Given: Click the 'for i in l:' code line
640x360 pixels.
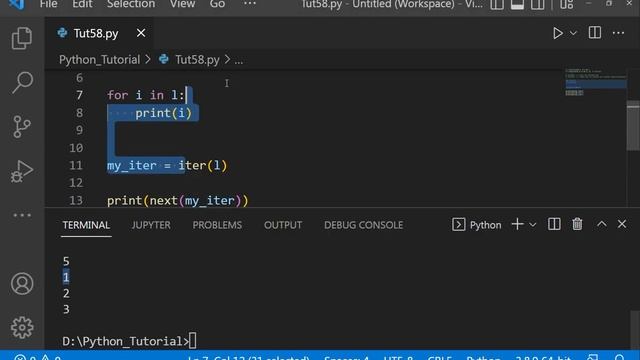Looking at the screenshot, I should click(x=146, y=96).
